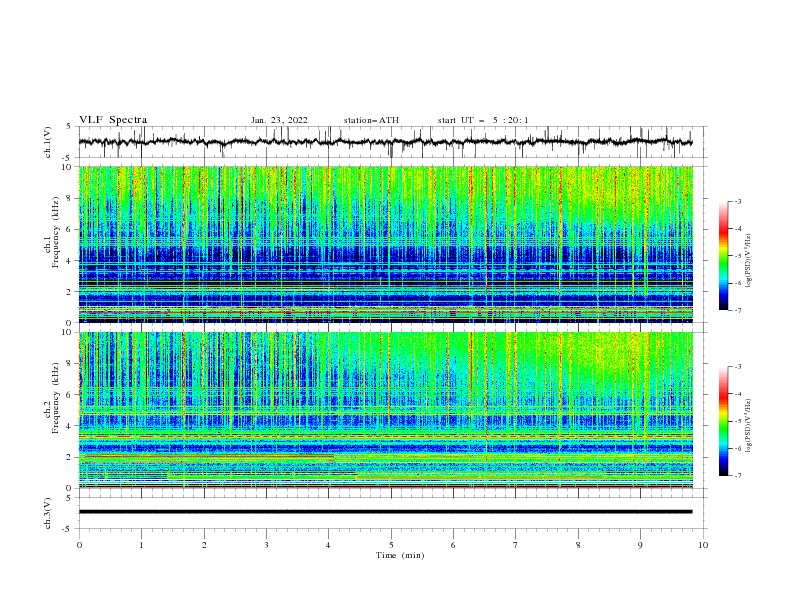Click the "VLF Spectra" plot title
Viewport: 792px width, 612px height.
(113, 120)
